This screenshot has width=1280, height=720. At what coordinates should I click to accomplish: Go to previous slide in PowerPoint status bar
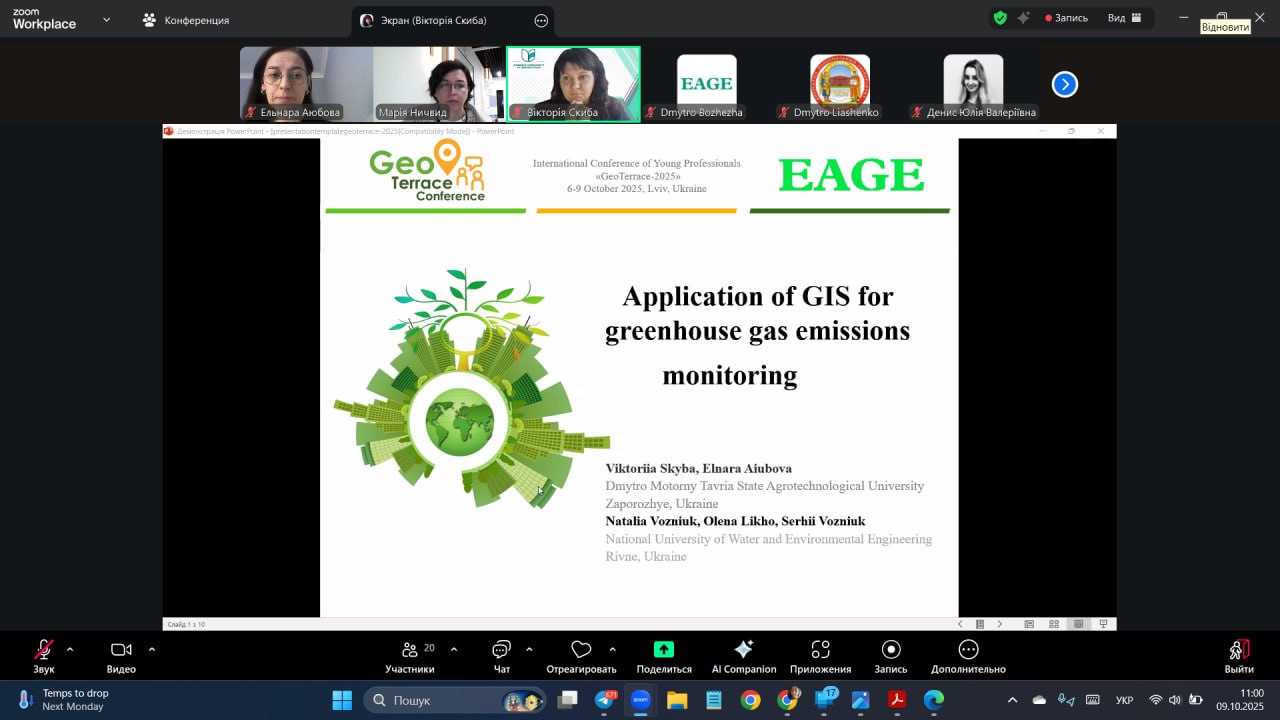point(960,624)
